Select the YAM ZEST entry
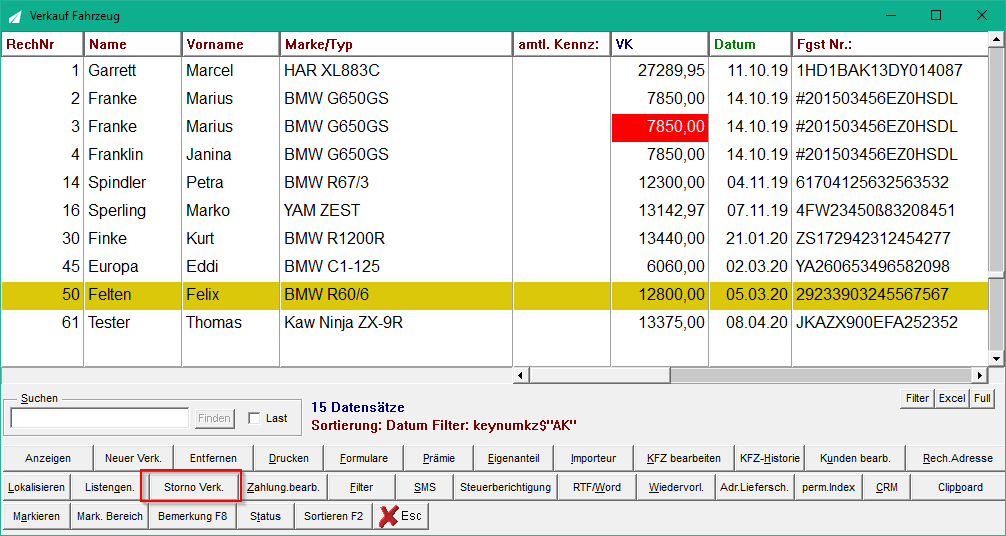 (396, 211)
